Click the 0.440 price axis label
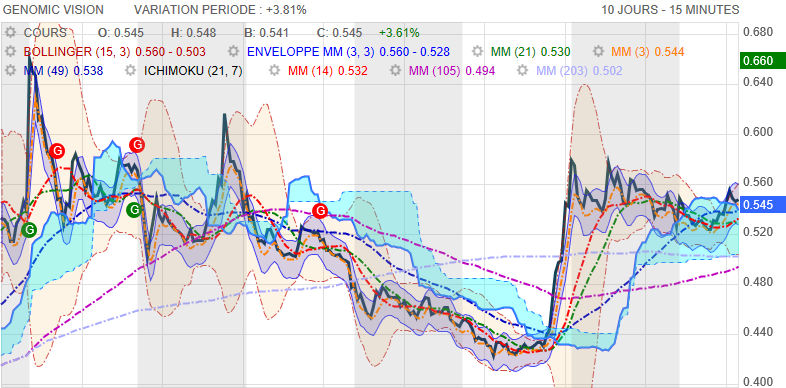The width and height of the screenshot is (786, 388). [x=758, y=332]
